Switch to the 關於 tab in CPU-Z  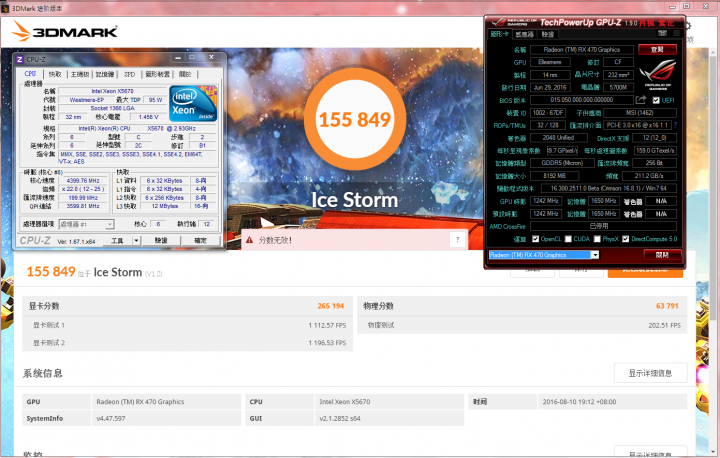185,74
